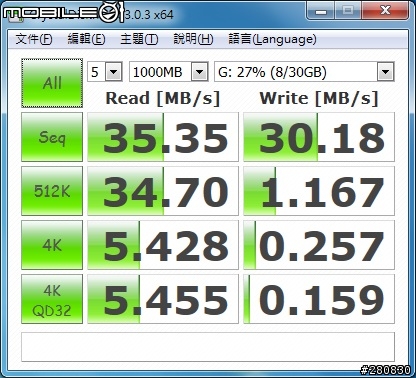
Task: Click the Seq write value 30.18
Action: (319, 137)
